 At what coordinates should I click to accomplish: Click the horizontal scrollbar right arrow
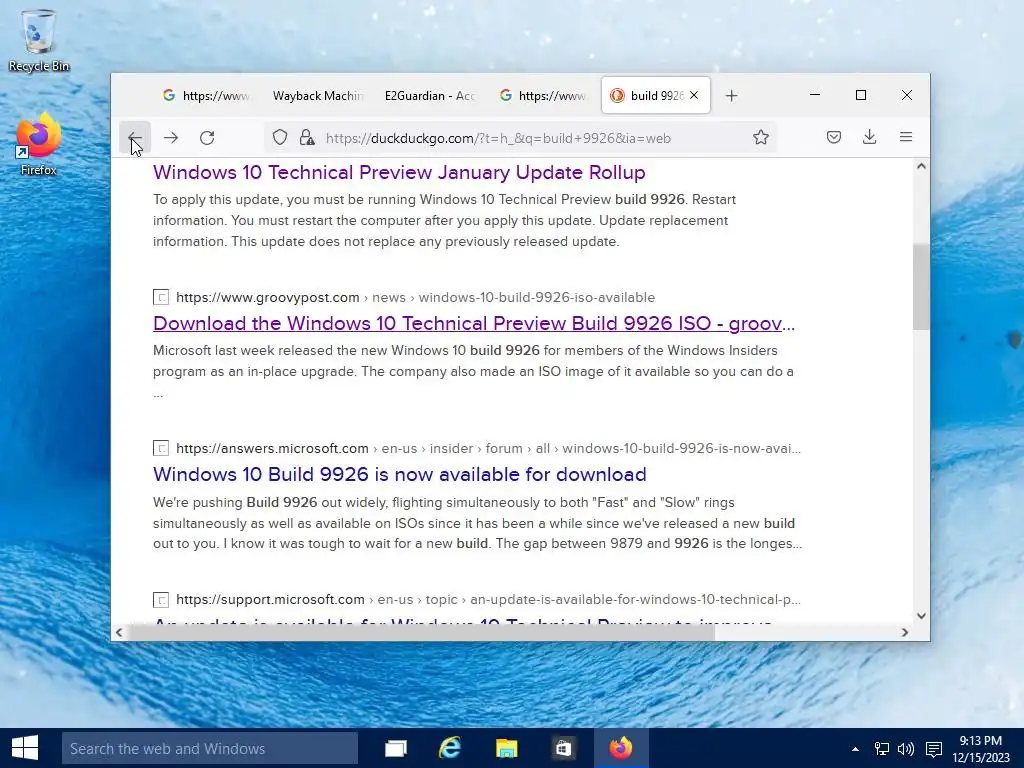pos(904,632)
